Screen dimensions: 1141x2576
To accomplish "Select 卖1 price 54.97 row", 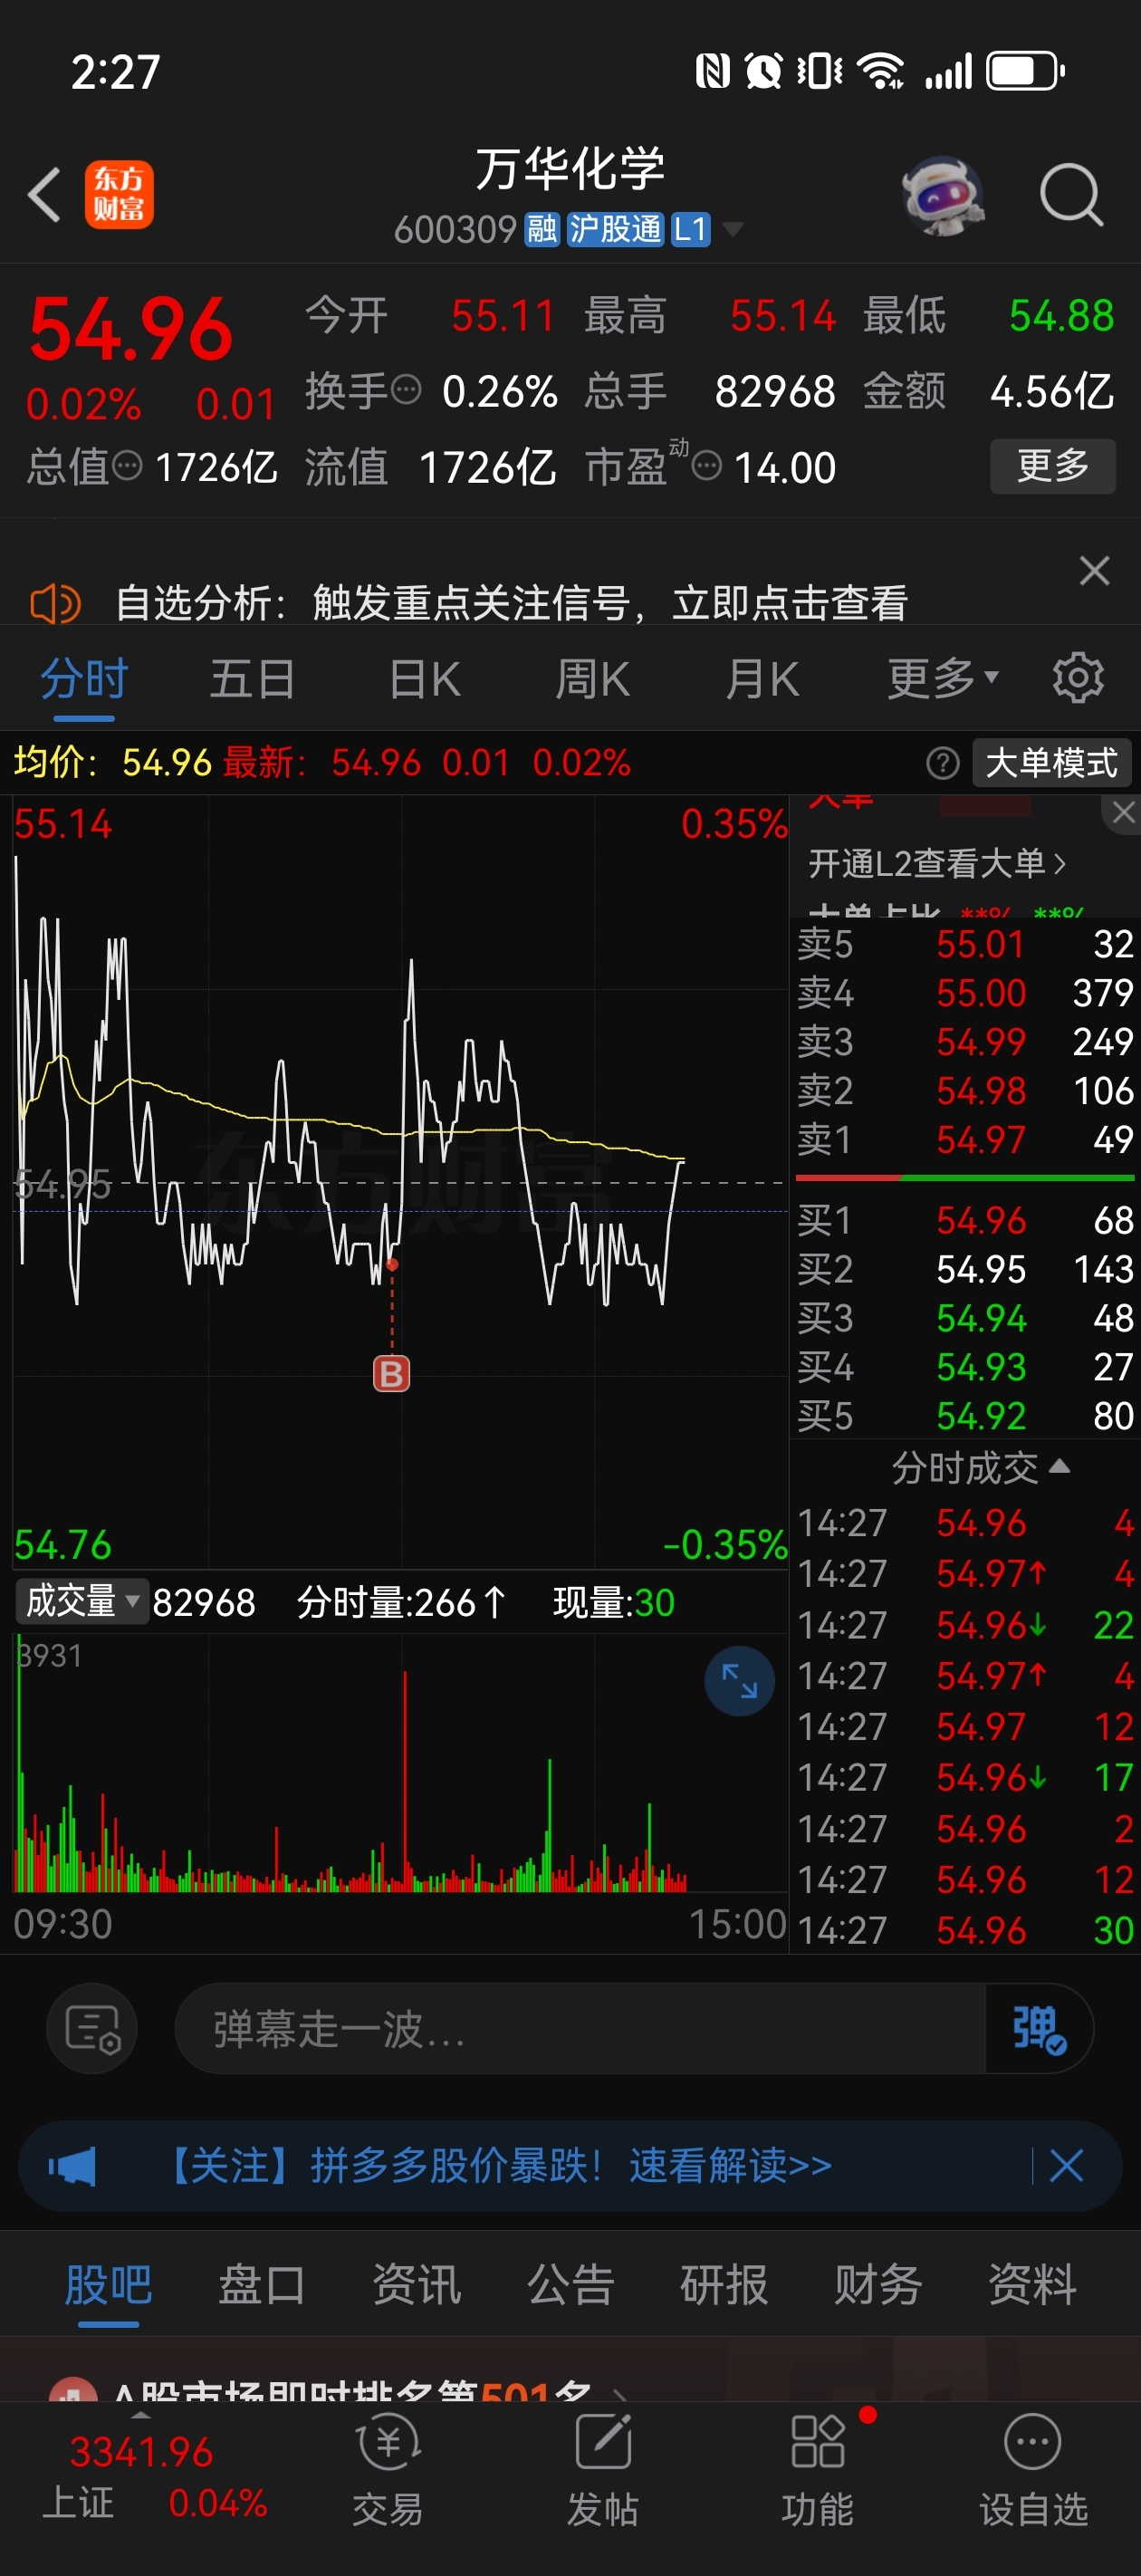I will [x=965, y=1140].
